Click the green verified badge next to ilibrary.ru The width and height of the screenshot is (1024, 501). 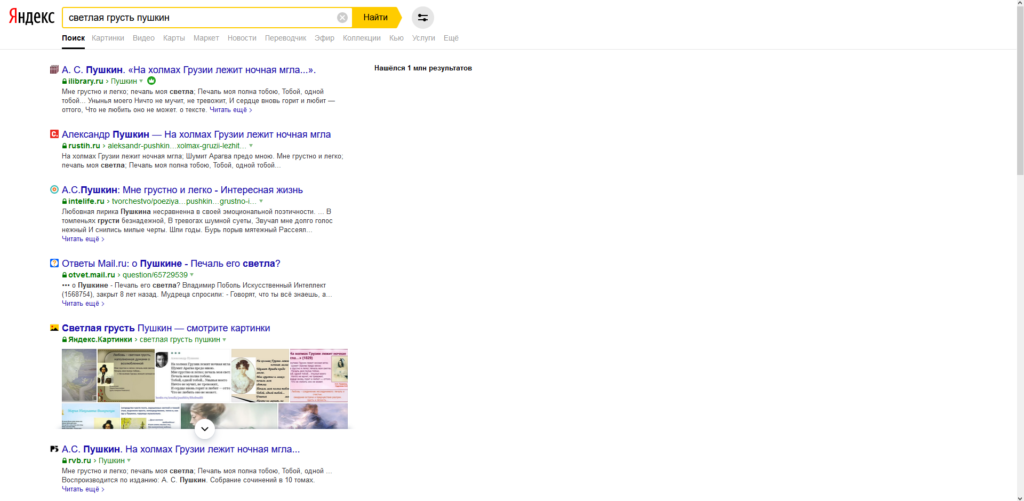(152, 81)
